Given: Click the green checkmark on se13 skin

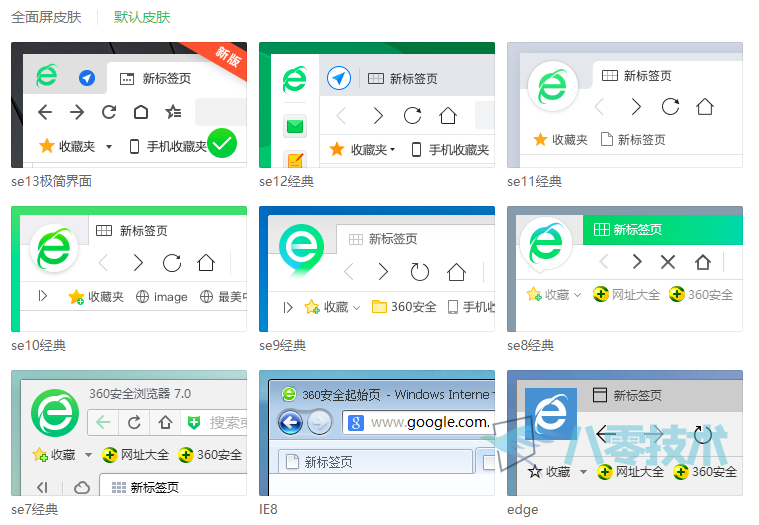Looking at the screenshot, I should [x=222, y=143].
